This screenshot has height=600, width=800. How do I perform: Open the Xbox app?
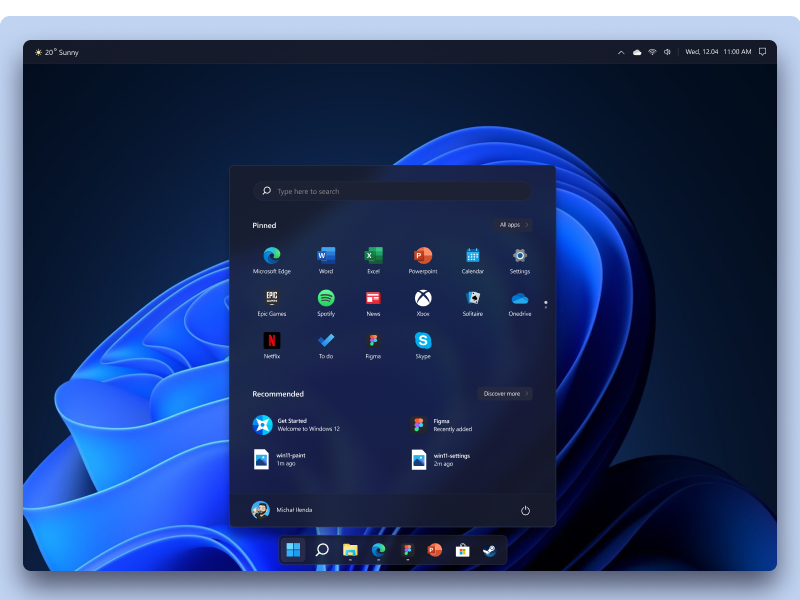tap(422, 300)
